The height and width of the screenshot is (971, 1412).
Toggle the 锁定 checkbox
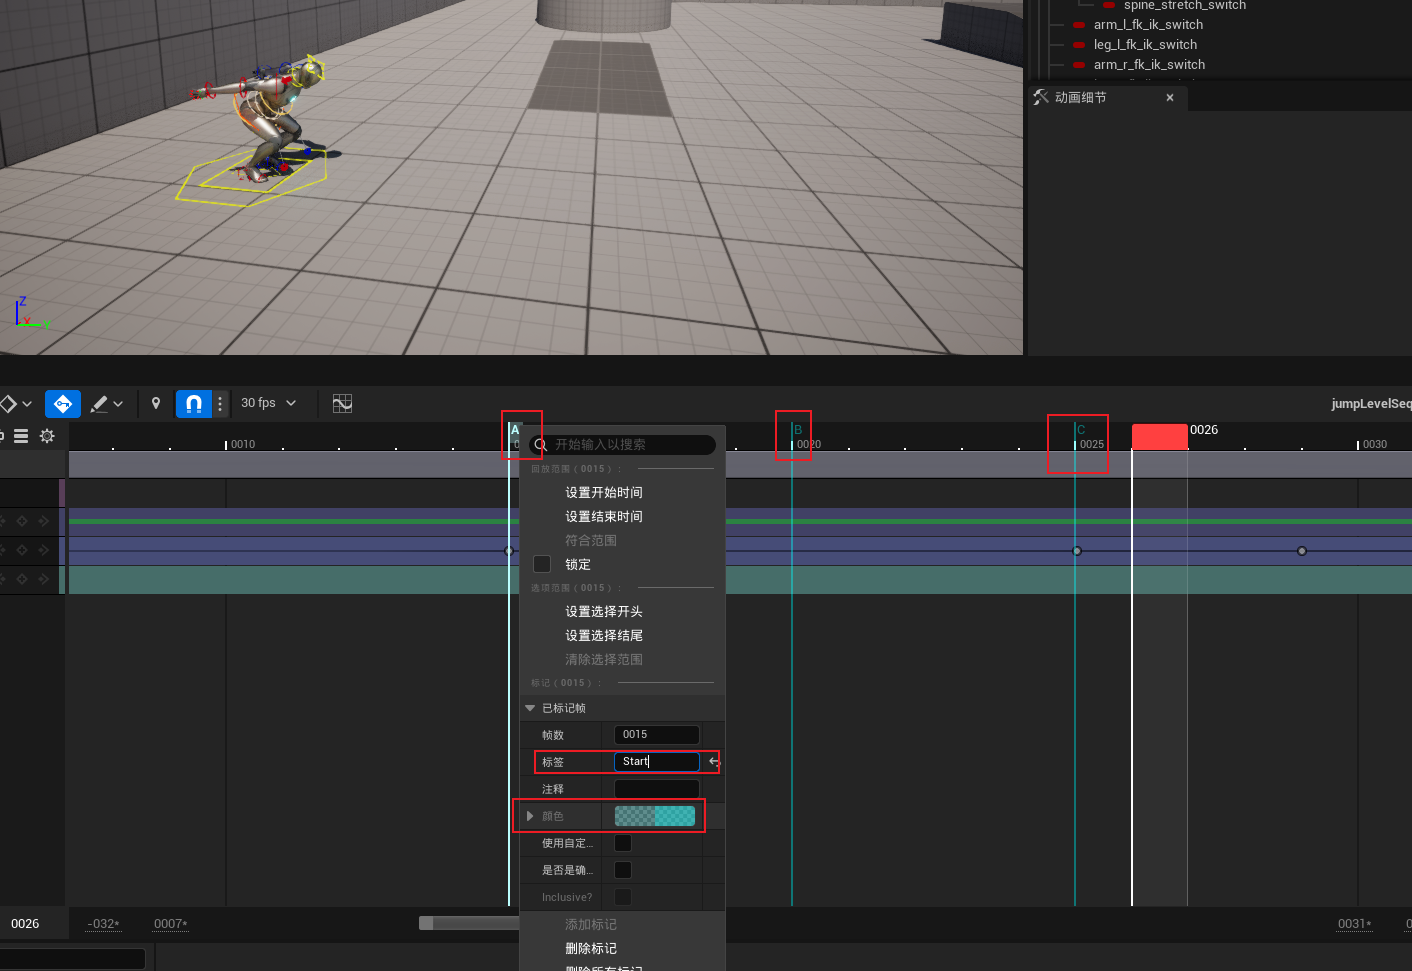(x=542, y=564)
